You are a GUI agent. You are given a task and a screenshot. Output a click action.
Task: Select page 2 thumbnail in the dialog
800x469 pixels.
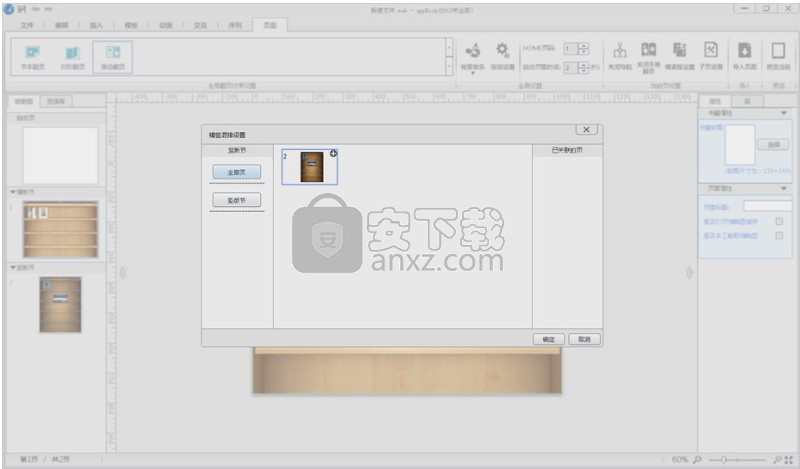click(310, 166)
